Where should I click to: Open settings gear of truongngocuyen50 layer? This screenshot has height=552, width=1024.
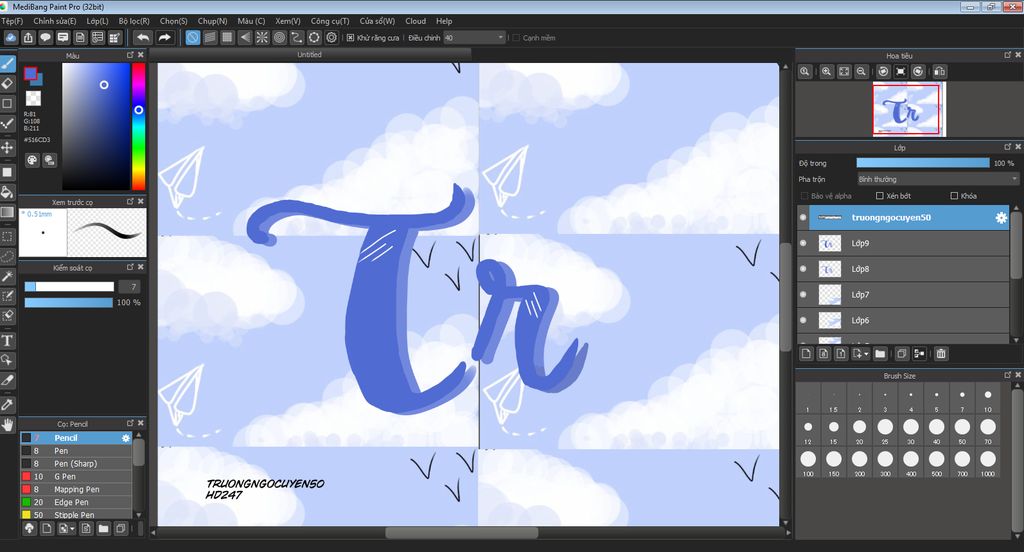coord(1000,218)
